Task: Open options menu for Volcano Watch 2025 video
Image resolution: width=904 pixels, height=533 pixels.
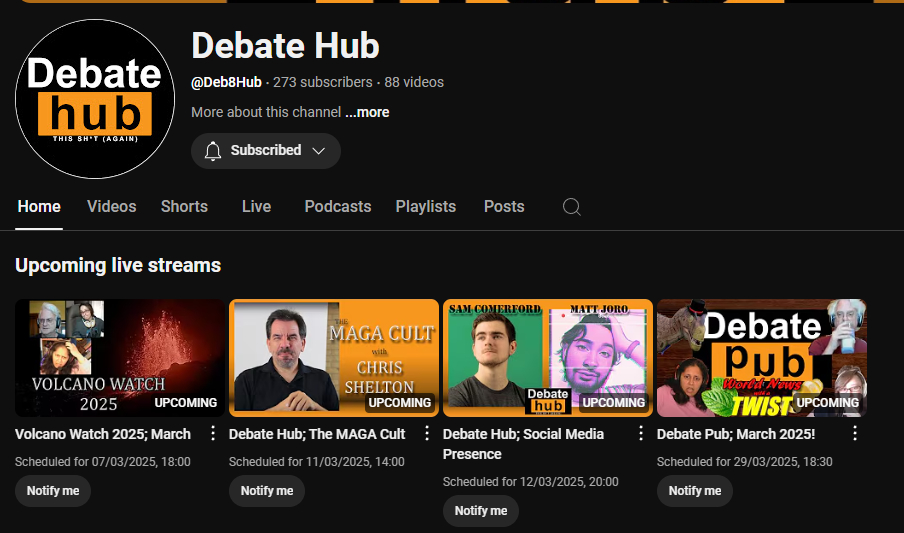Action: 212,434
